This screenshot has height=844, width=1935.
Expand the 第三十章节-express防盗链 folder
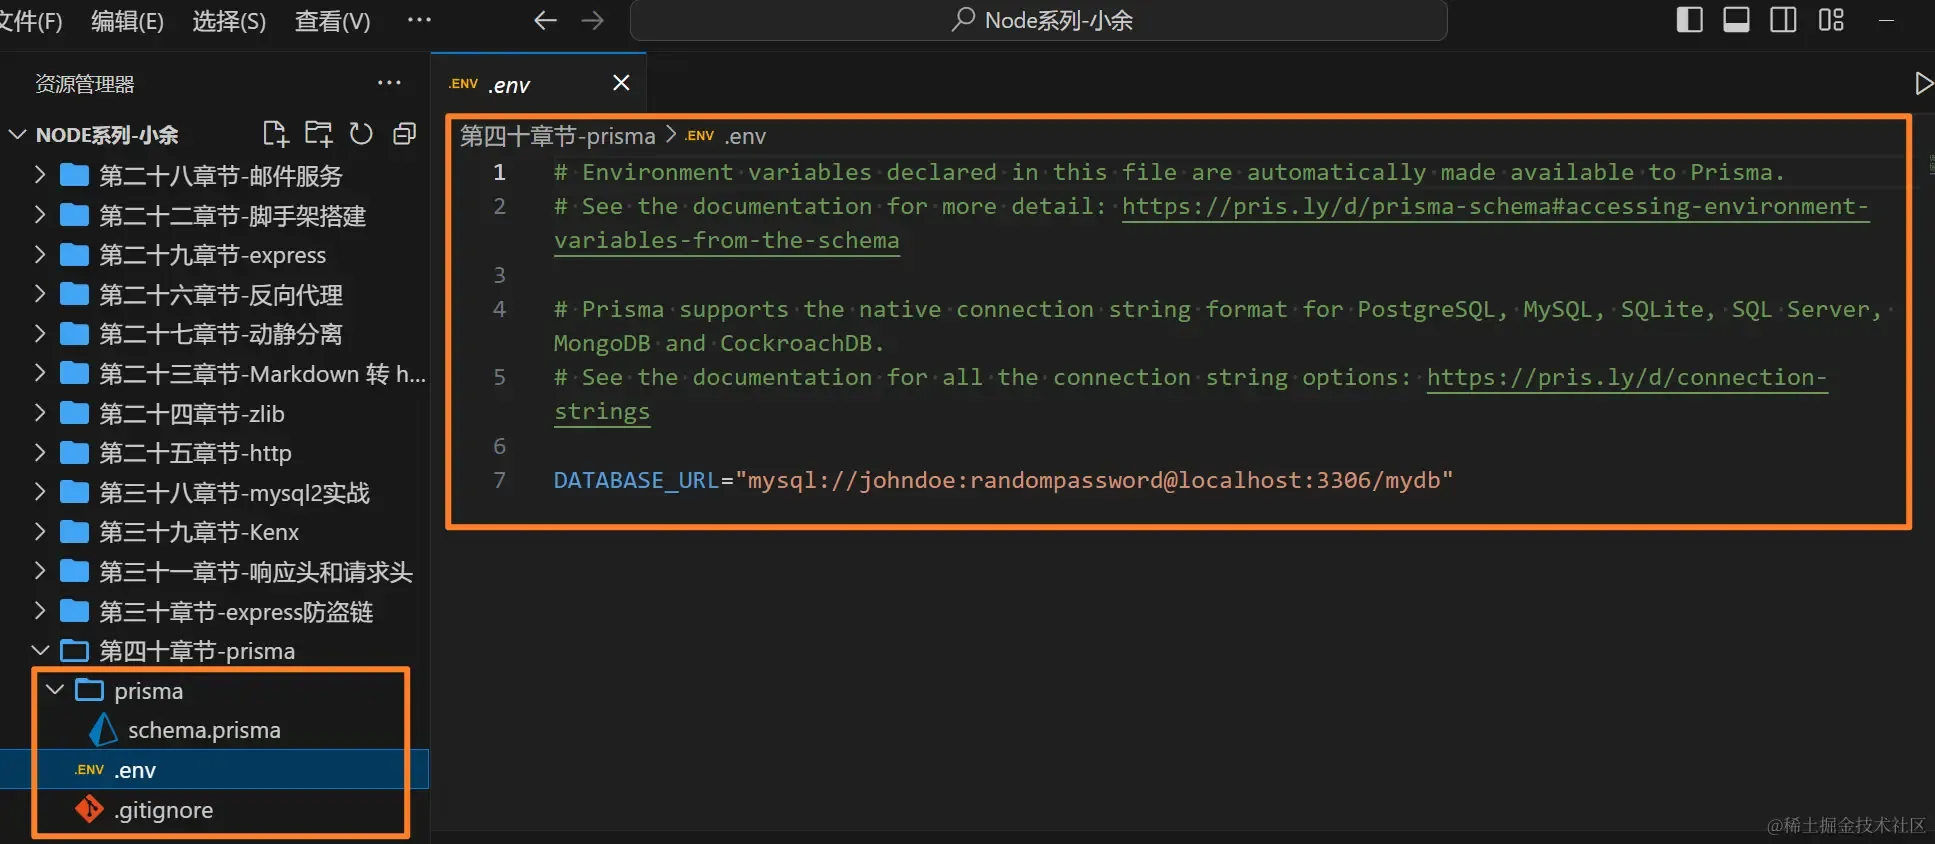40,611
